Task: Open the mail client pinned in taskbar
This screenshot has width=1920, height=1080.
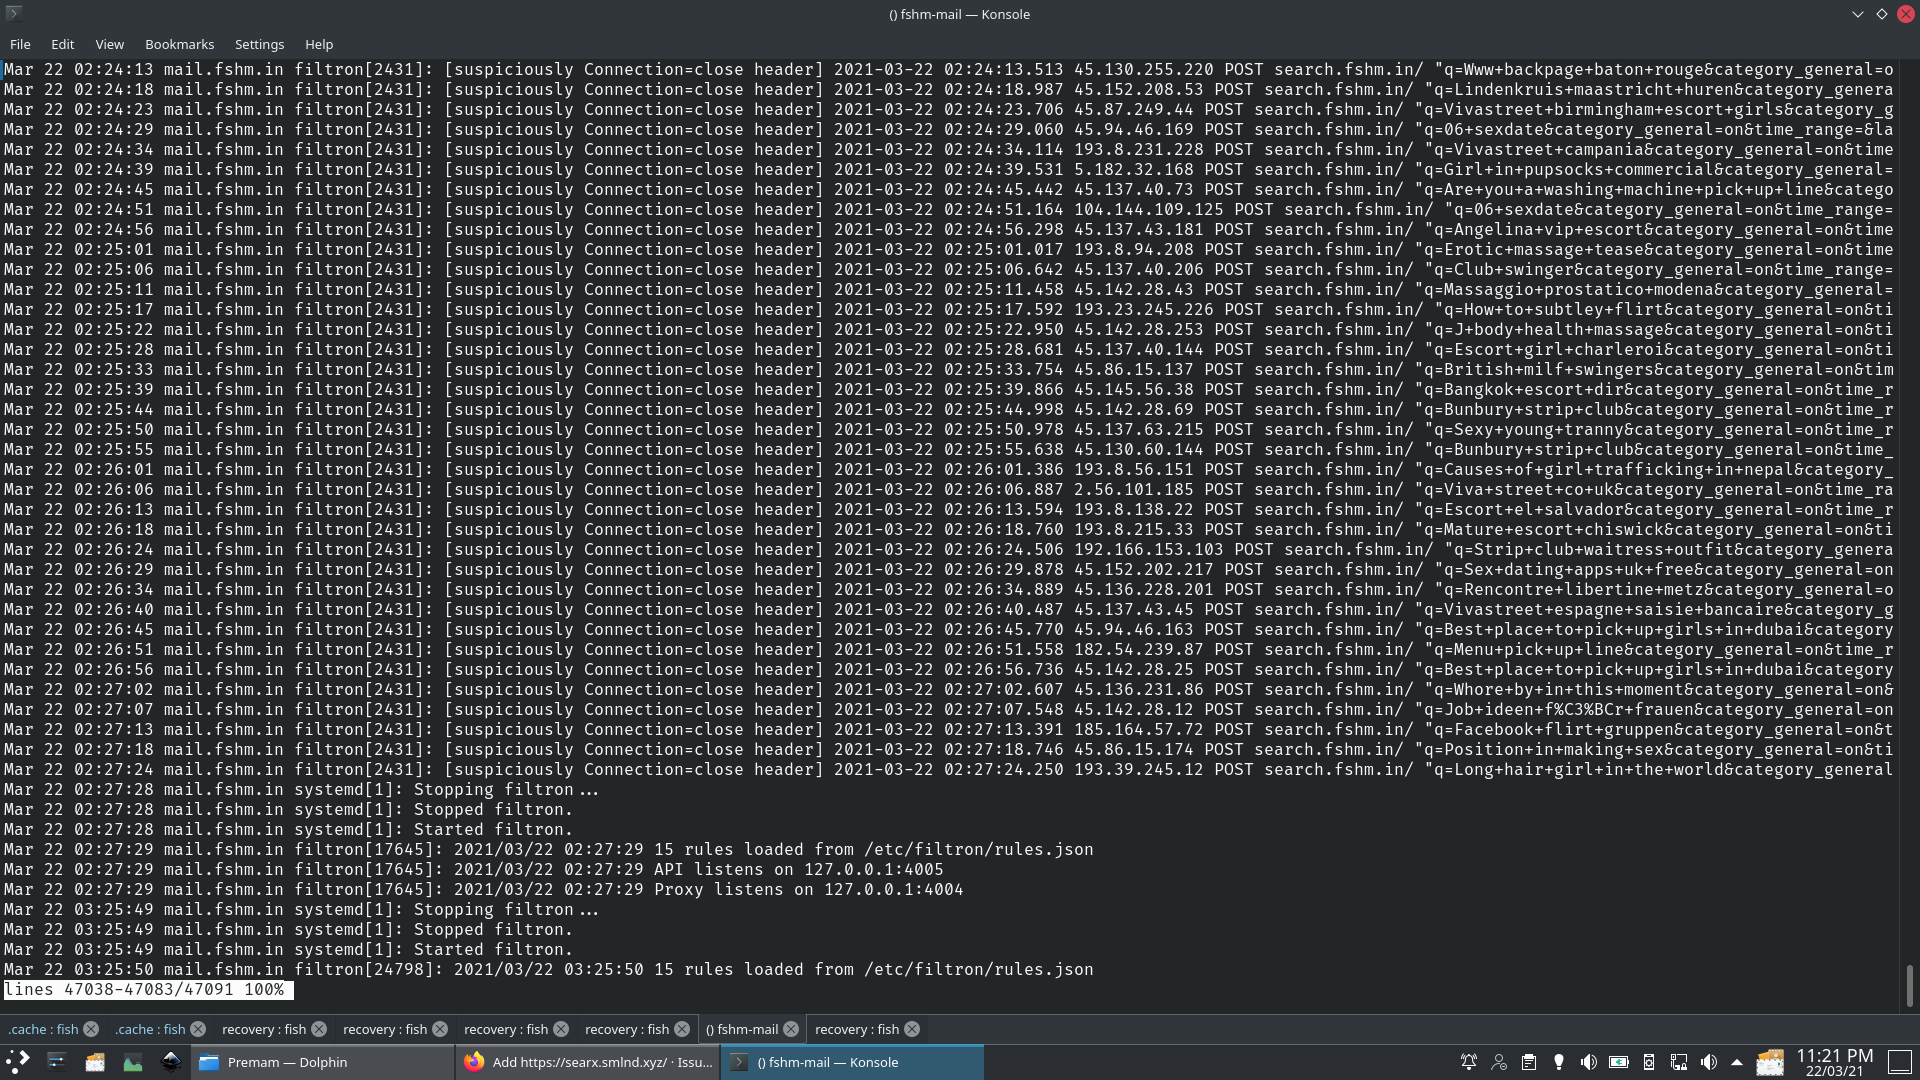Action: [x=95, y=1062]
